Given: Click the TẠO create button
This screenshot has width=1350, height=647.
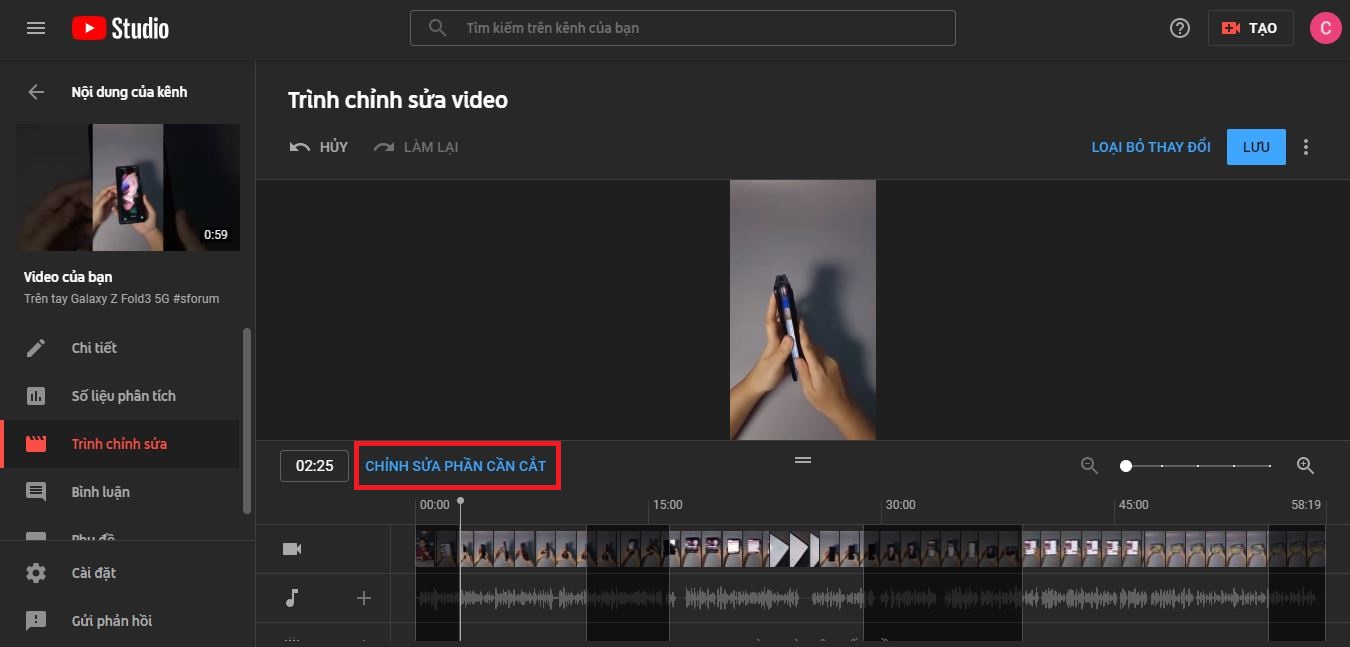Looking at the screenshot, I should click(1250, 28).
